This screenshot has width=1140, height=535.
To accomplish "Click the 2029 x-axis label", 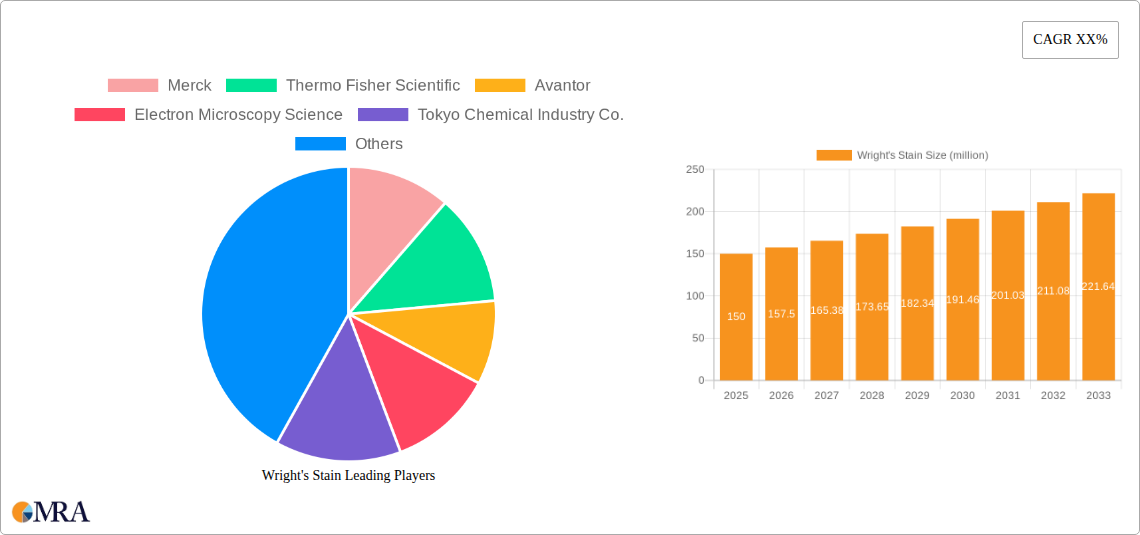I will pyautogui.click(x=917, y=395).
